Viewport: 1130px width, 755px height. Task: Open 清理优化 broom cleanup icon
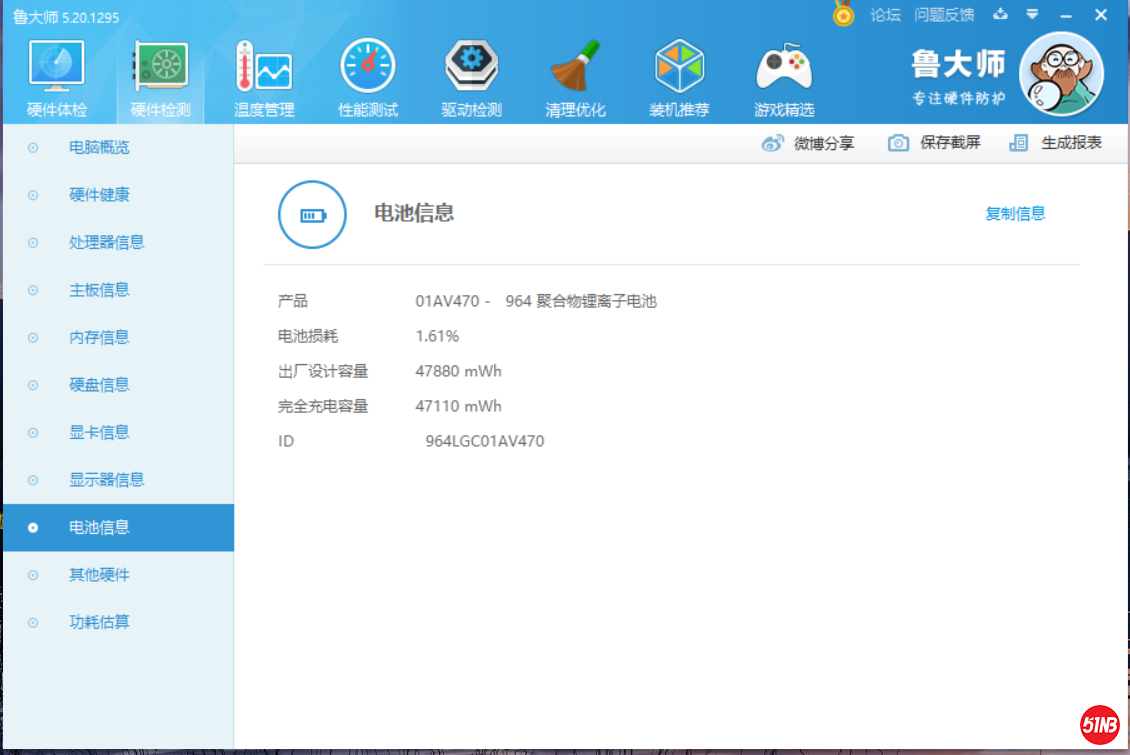point(575,67)
